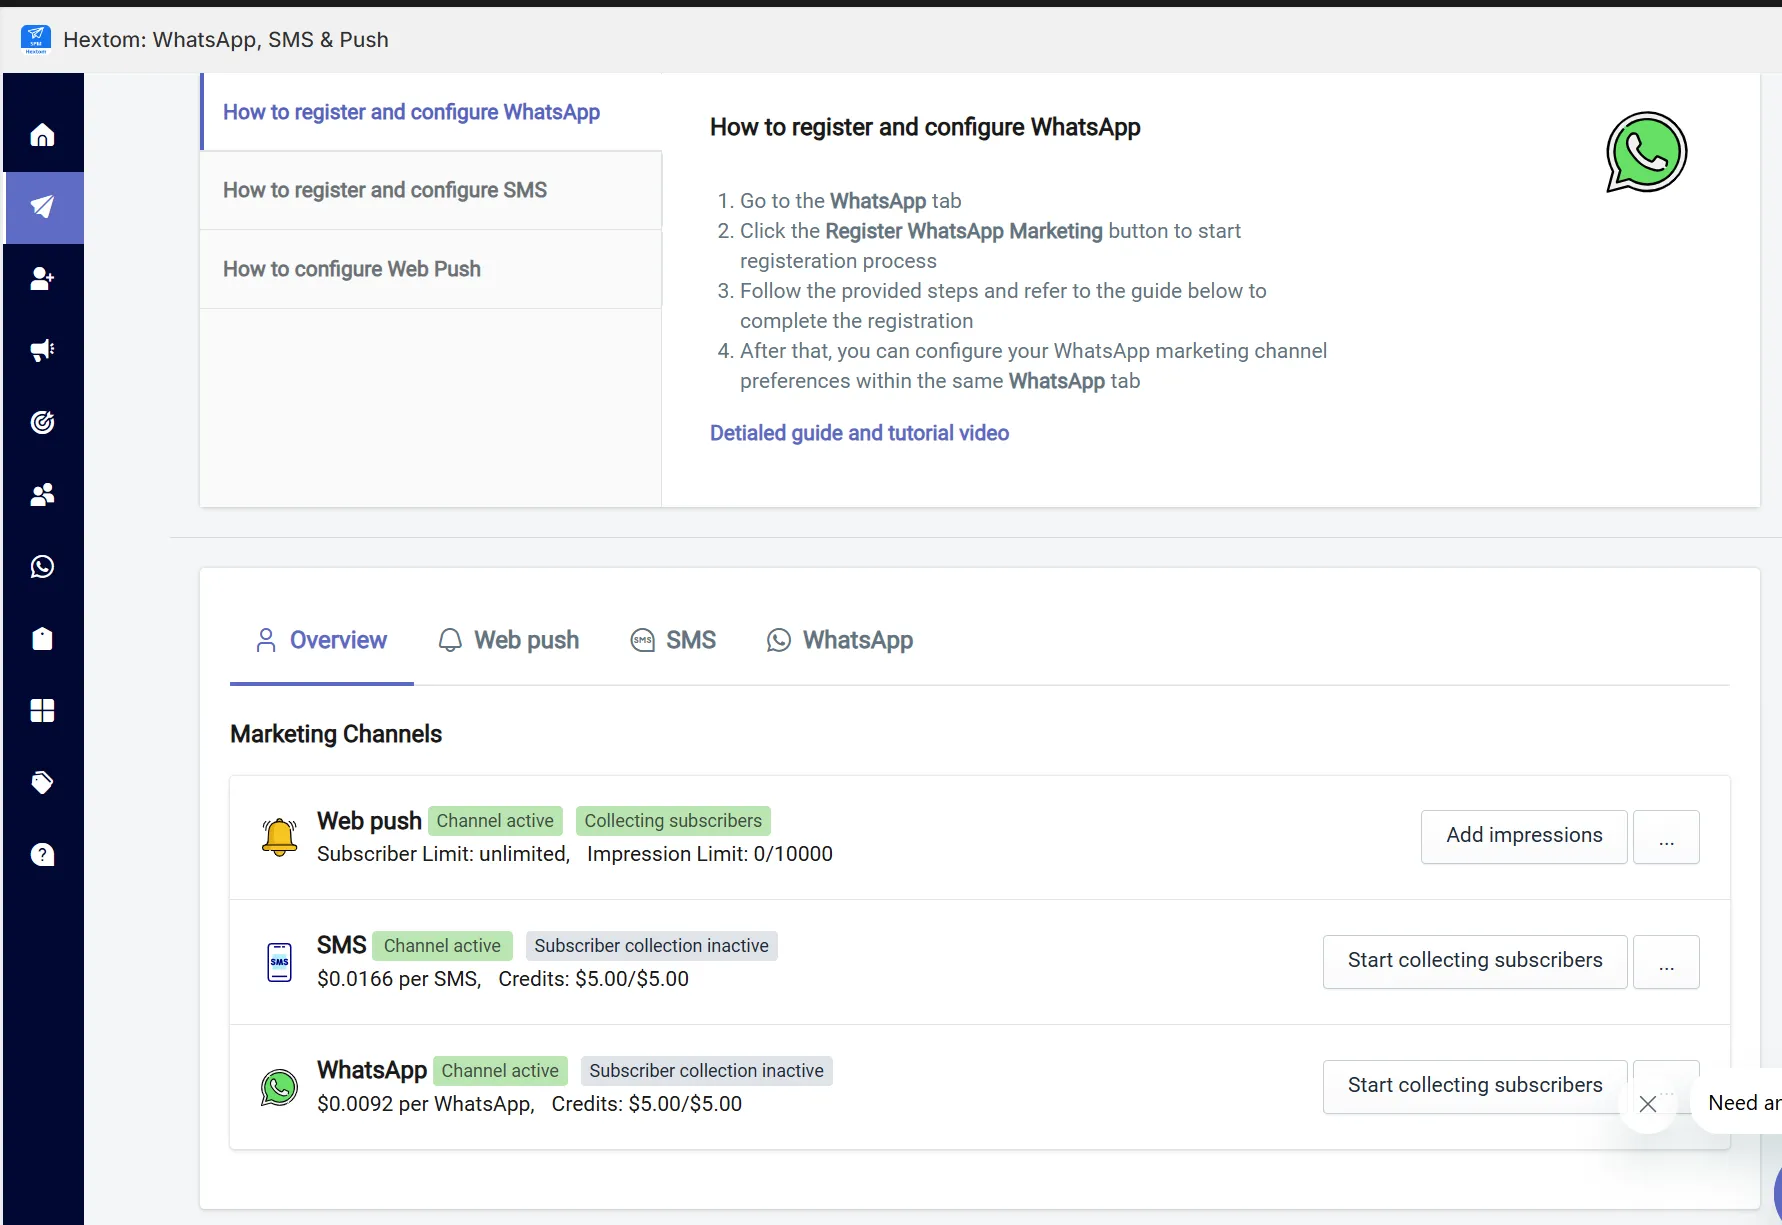Open the more options menu for Web push

pos(1666,837)
